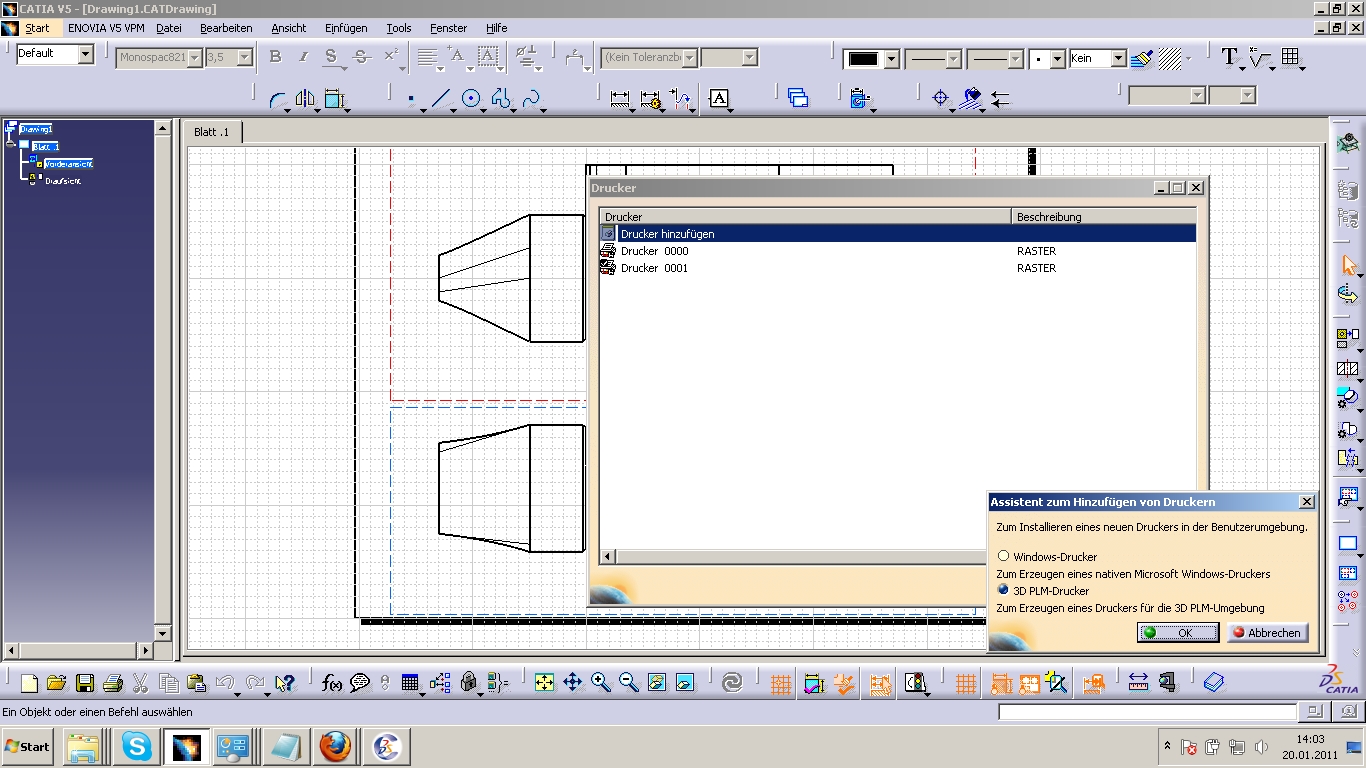
Task: Click the Table insert icon
Action: [x=1290, y=57]
